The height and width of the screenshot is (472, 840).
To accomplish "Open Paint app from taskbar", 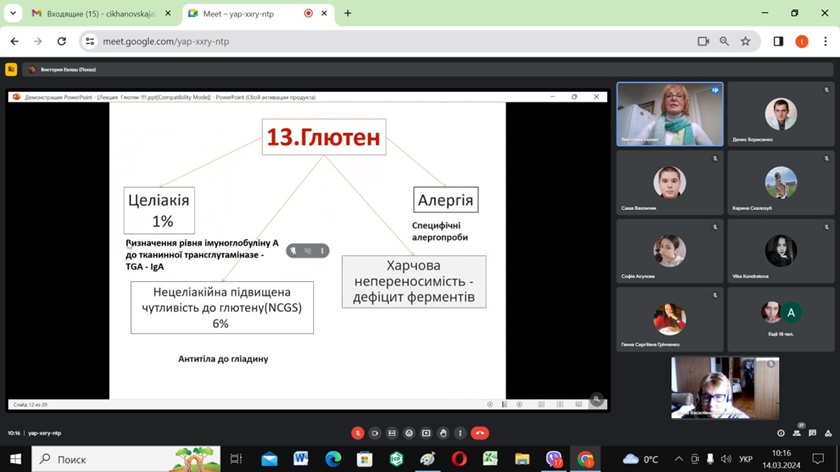I will [428, 459].
